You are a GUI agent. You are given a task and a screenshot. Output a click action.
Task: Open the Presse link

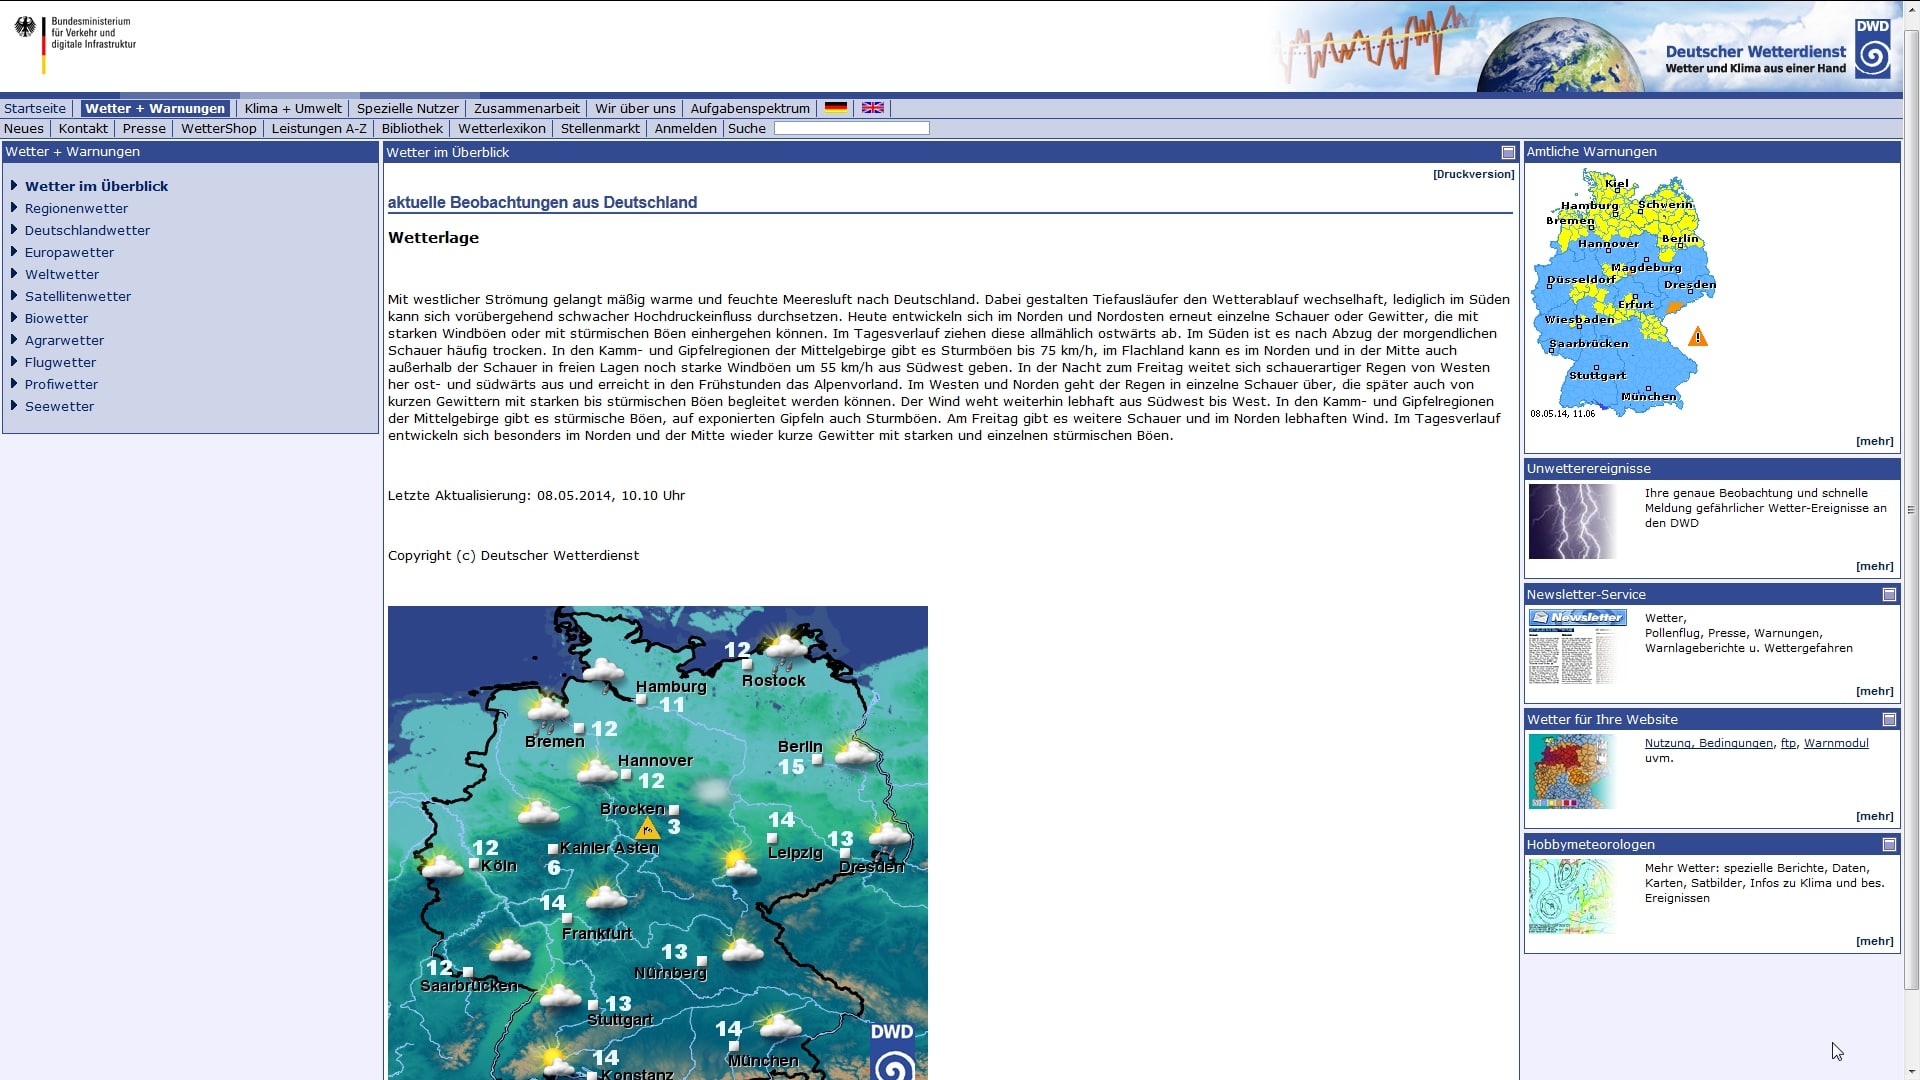click(144, 128)
